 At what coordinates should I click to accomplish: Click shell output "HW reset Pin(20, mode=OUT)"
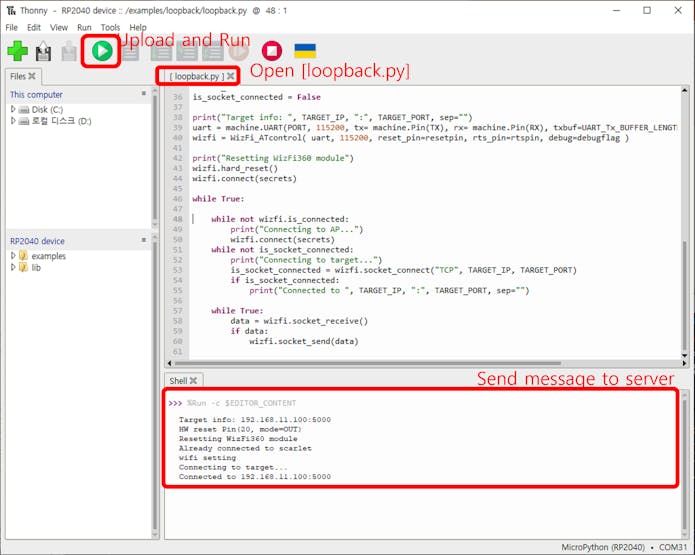(240, 429)
